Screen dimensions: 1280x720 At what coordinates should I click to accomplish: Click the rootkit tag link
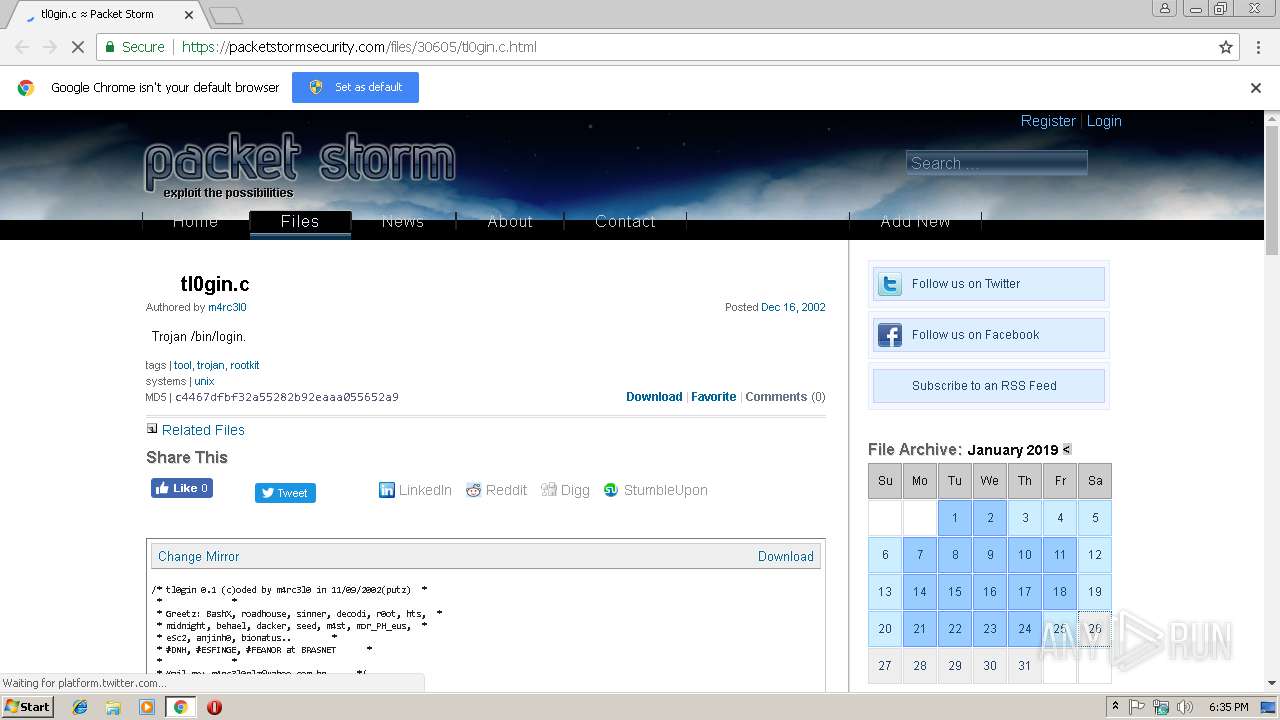point(244,365)
